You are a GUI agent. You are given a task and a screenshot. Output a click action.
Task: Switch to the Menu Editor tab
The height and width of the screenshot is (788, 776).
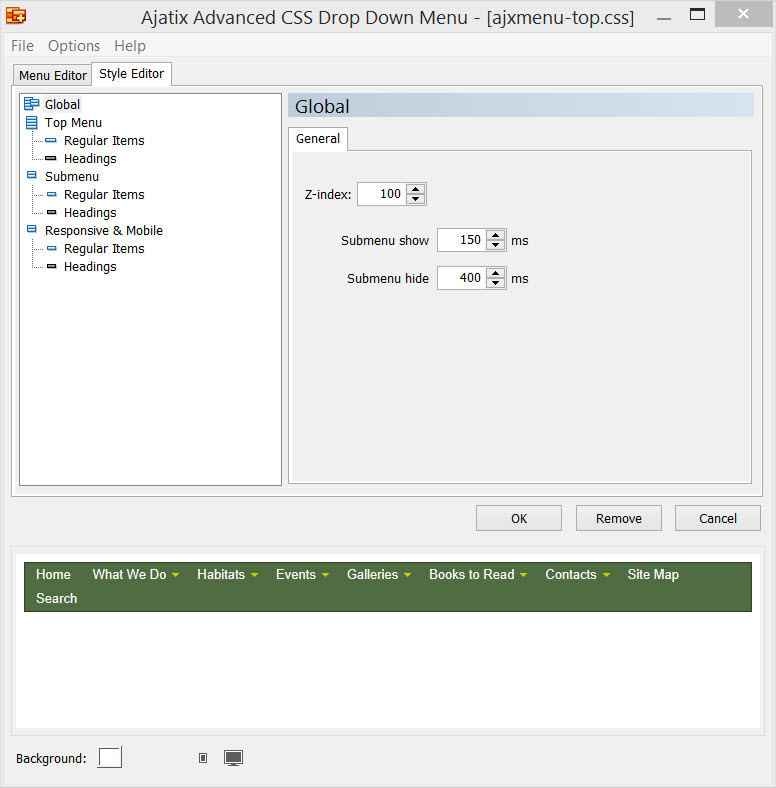53,75
